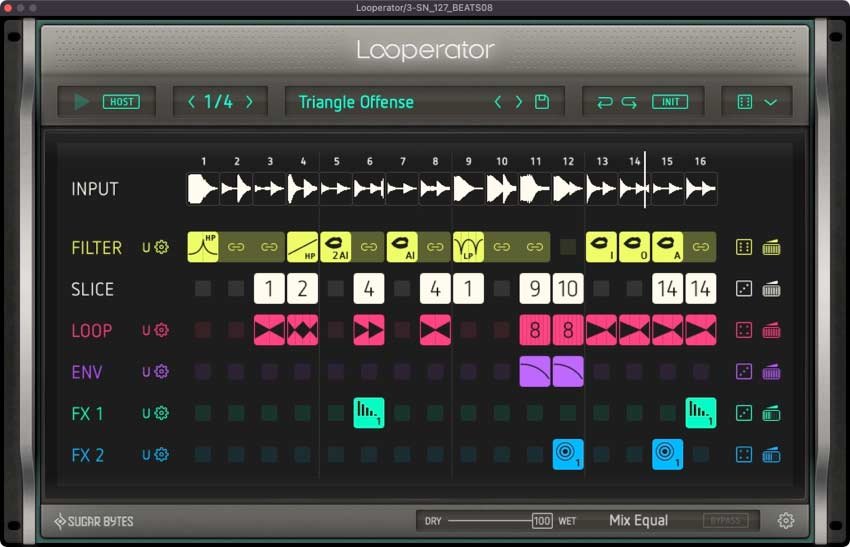Click FX 1 step 16 teal bars cell

(x=701, y=413)
